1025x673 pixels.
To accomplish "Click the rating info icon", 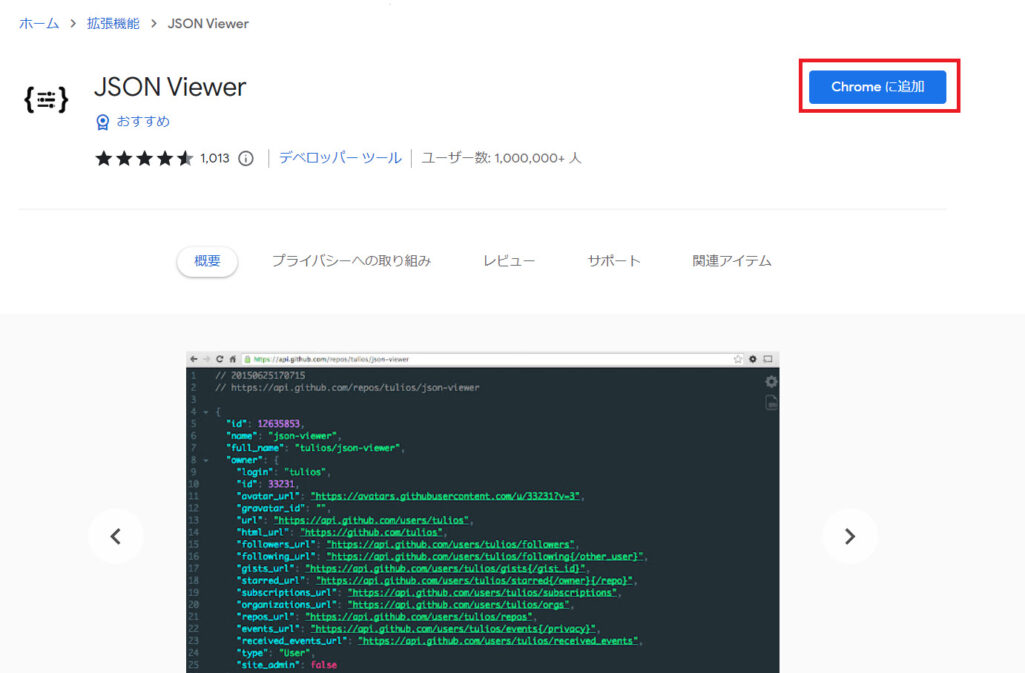I will (x=246, y=158).
